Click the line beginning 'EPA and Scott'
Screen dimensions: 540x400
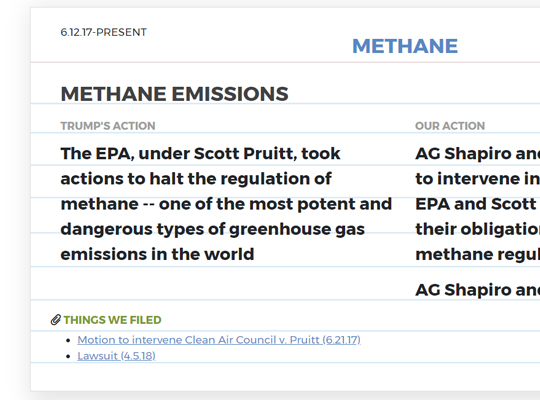point(478,204)
